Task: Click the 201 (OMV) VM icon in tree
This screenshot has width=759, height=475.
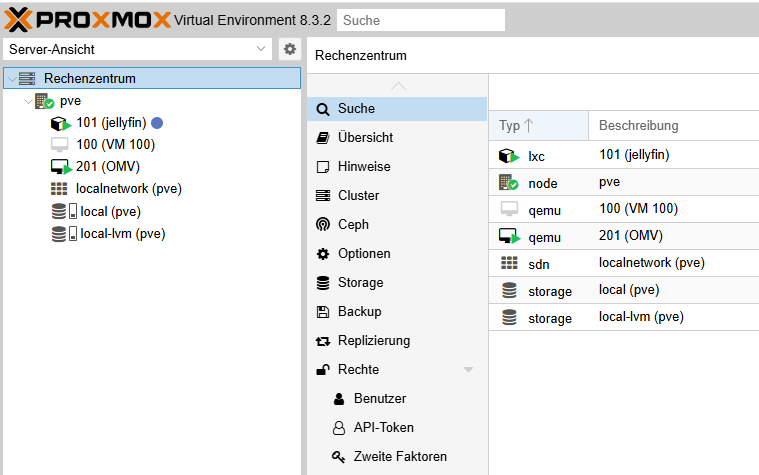Action: point(60,166)
